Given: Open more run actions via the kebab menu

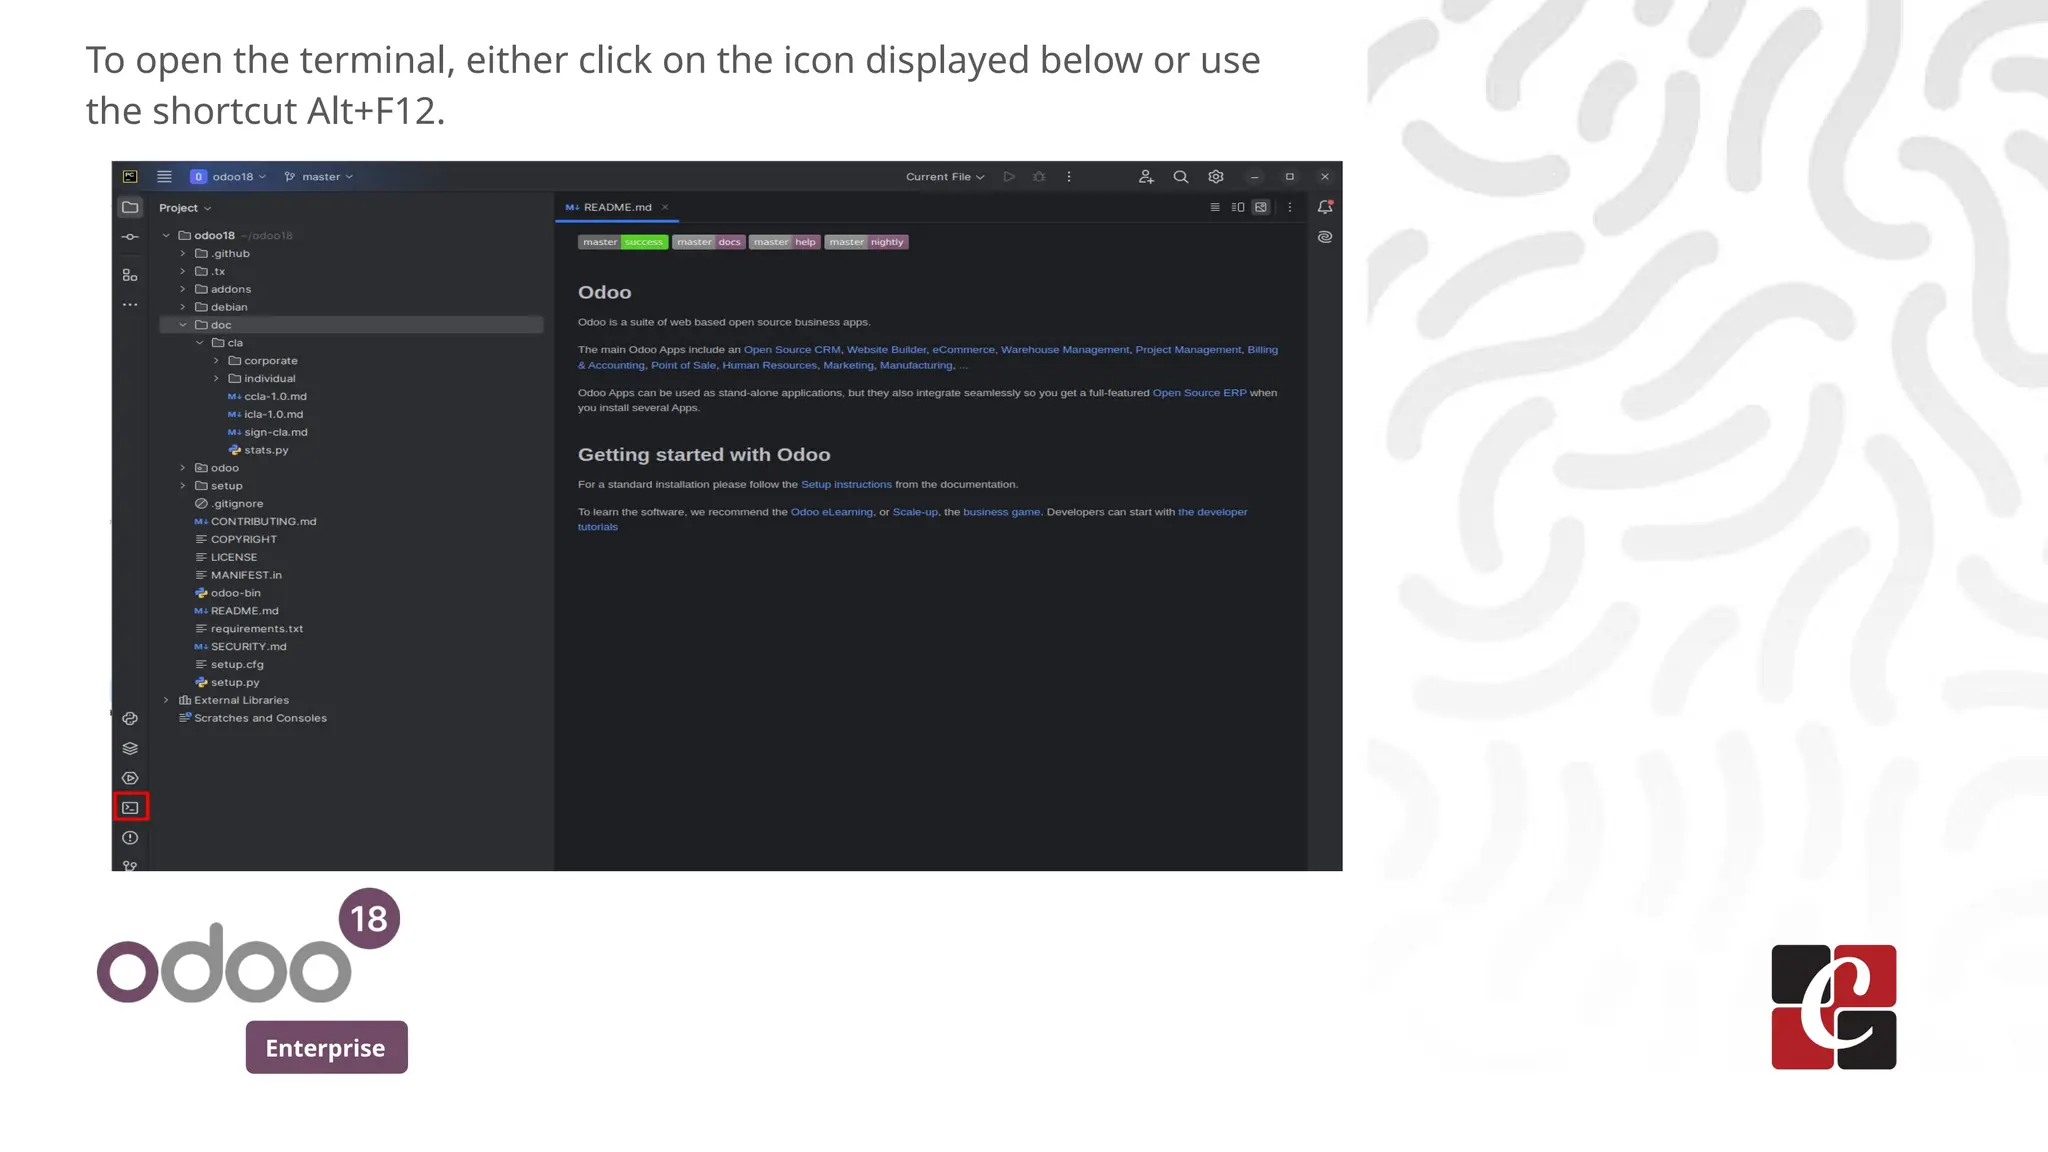Looking at the screenshot, I should [x=1069, y=176].
